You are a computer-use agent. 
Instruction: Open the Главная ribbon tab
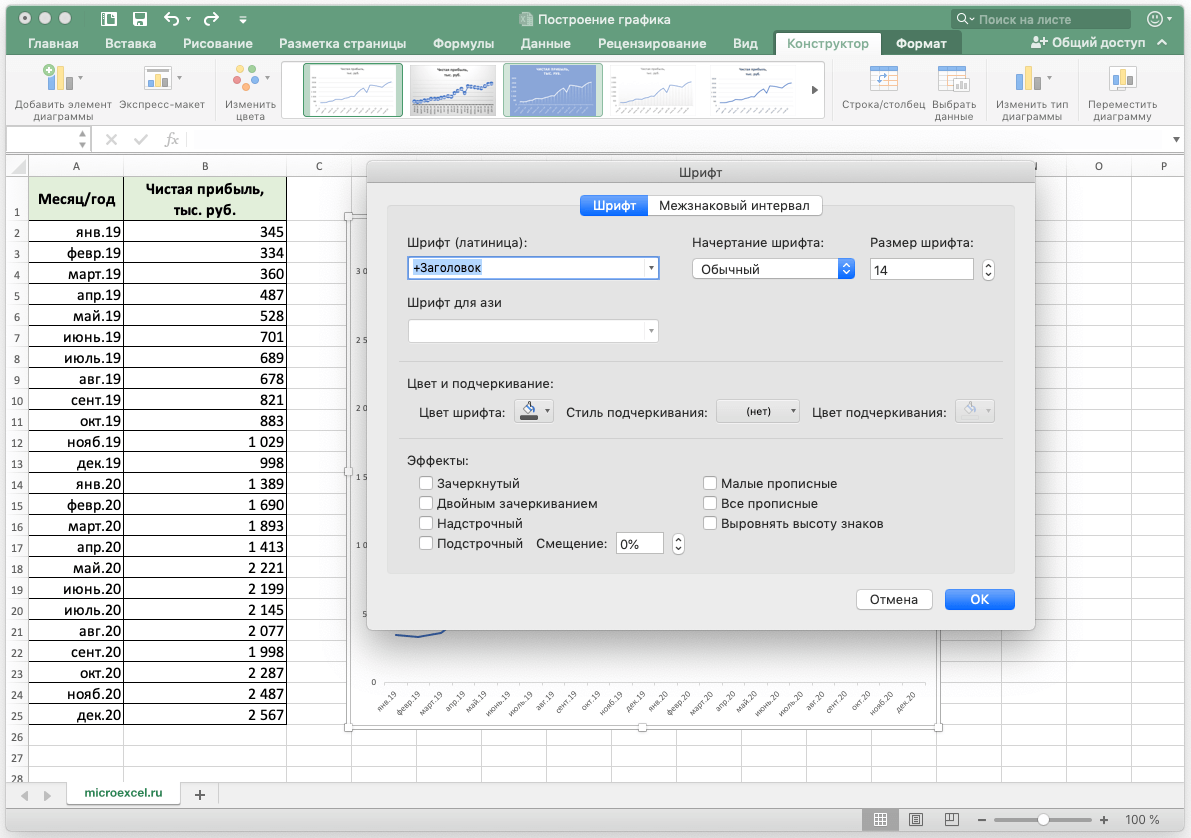(x=53, y=43)
